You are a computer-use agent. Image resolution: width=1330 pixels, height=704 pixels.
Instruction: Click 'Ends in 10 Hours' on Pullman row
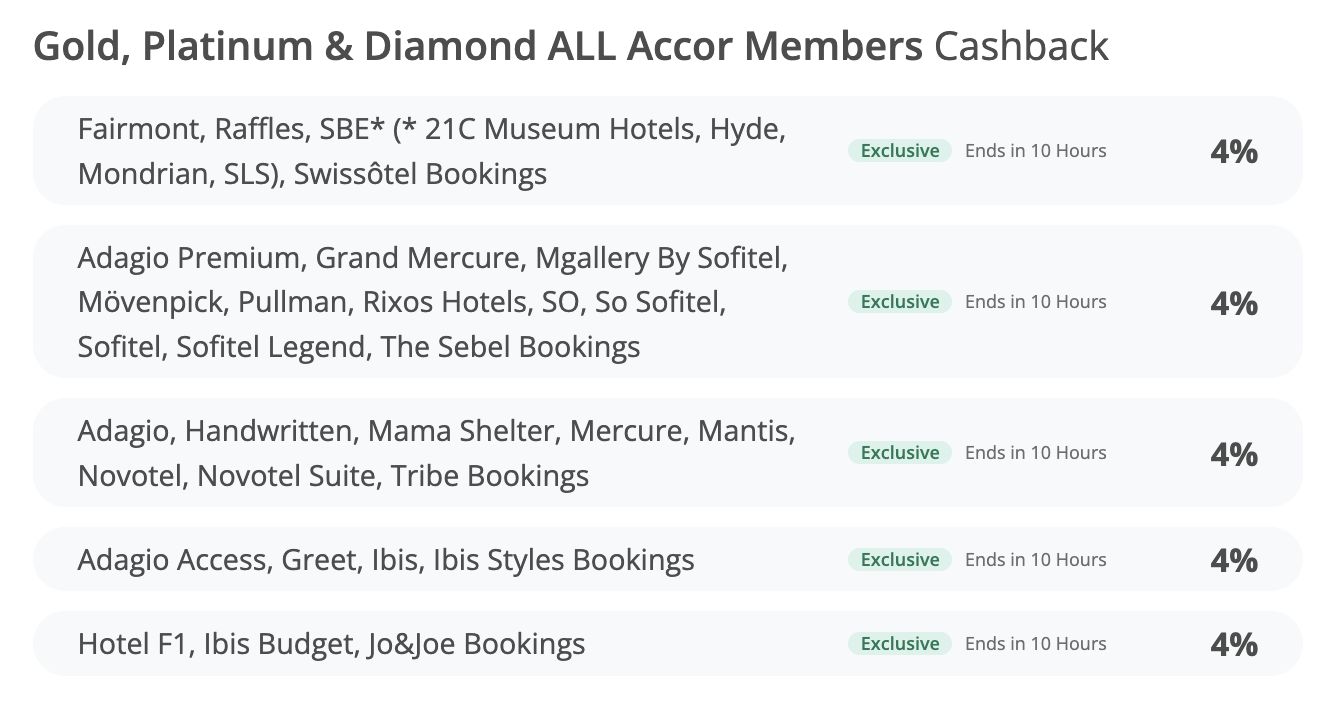click(x=1035, y=302)
